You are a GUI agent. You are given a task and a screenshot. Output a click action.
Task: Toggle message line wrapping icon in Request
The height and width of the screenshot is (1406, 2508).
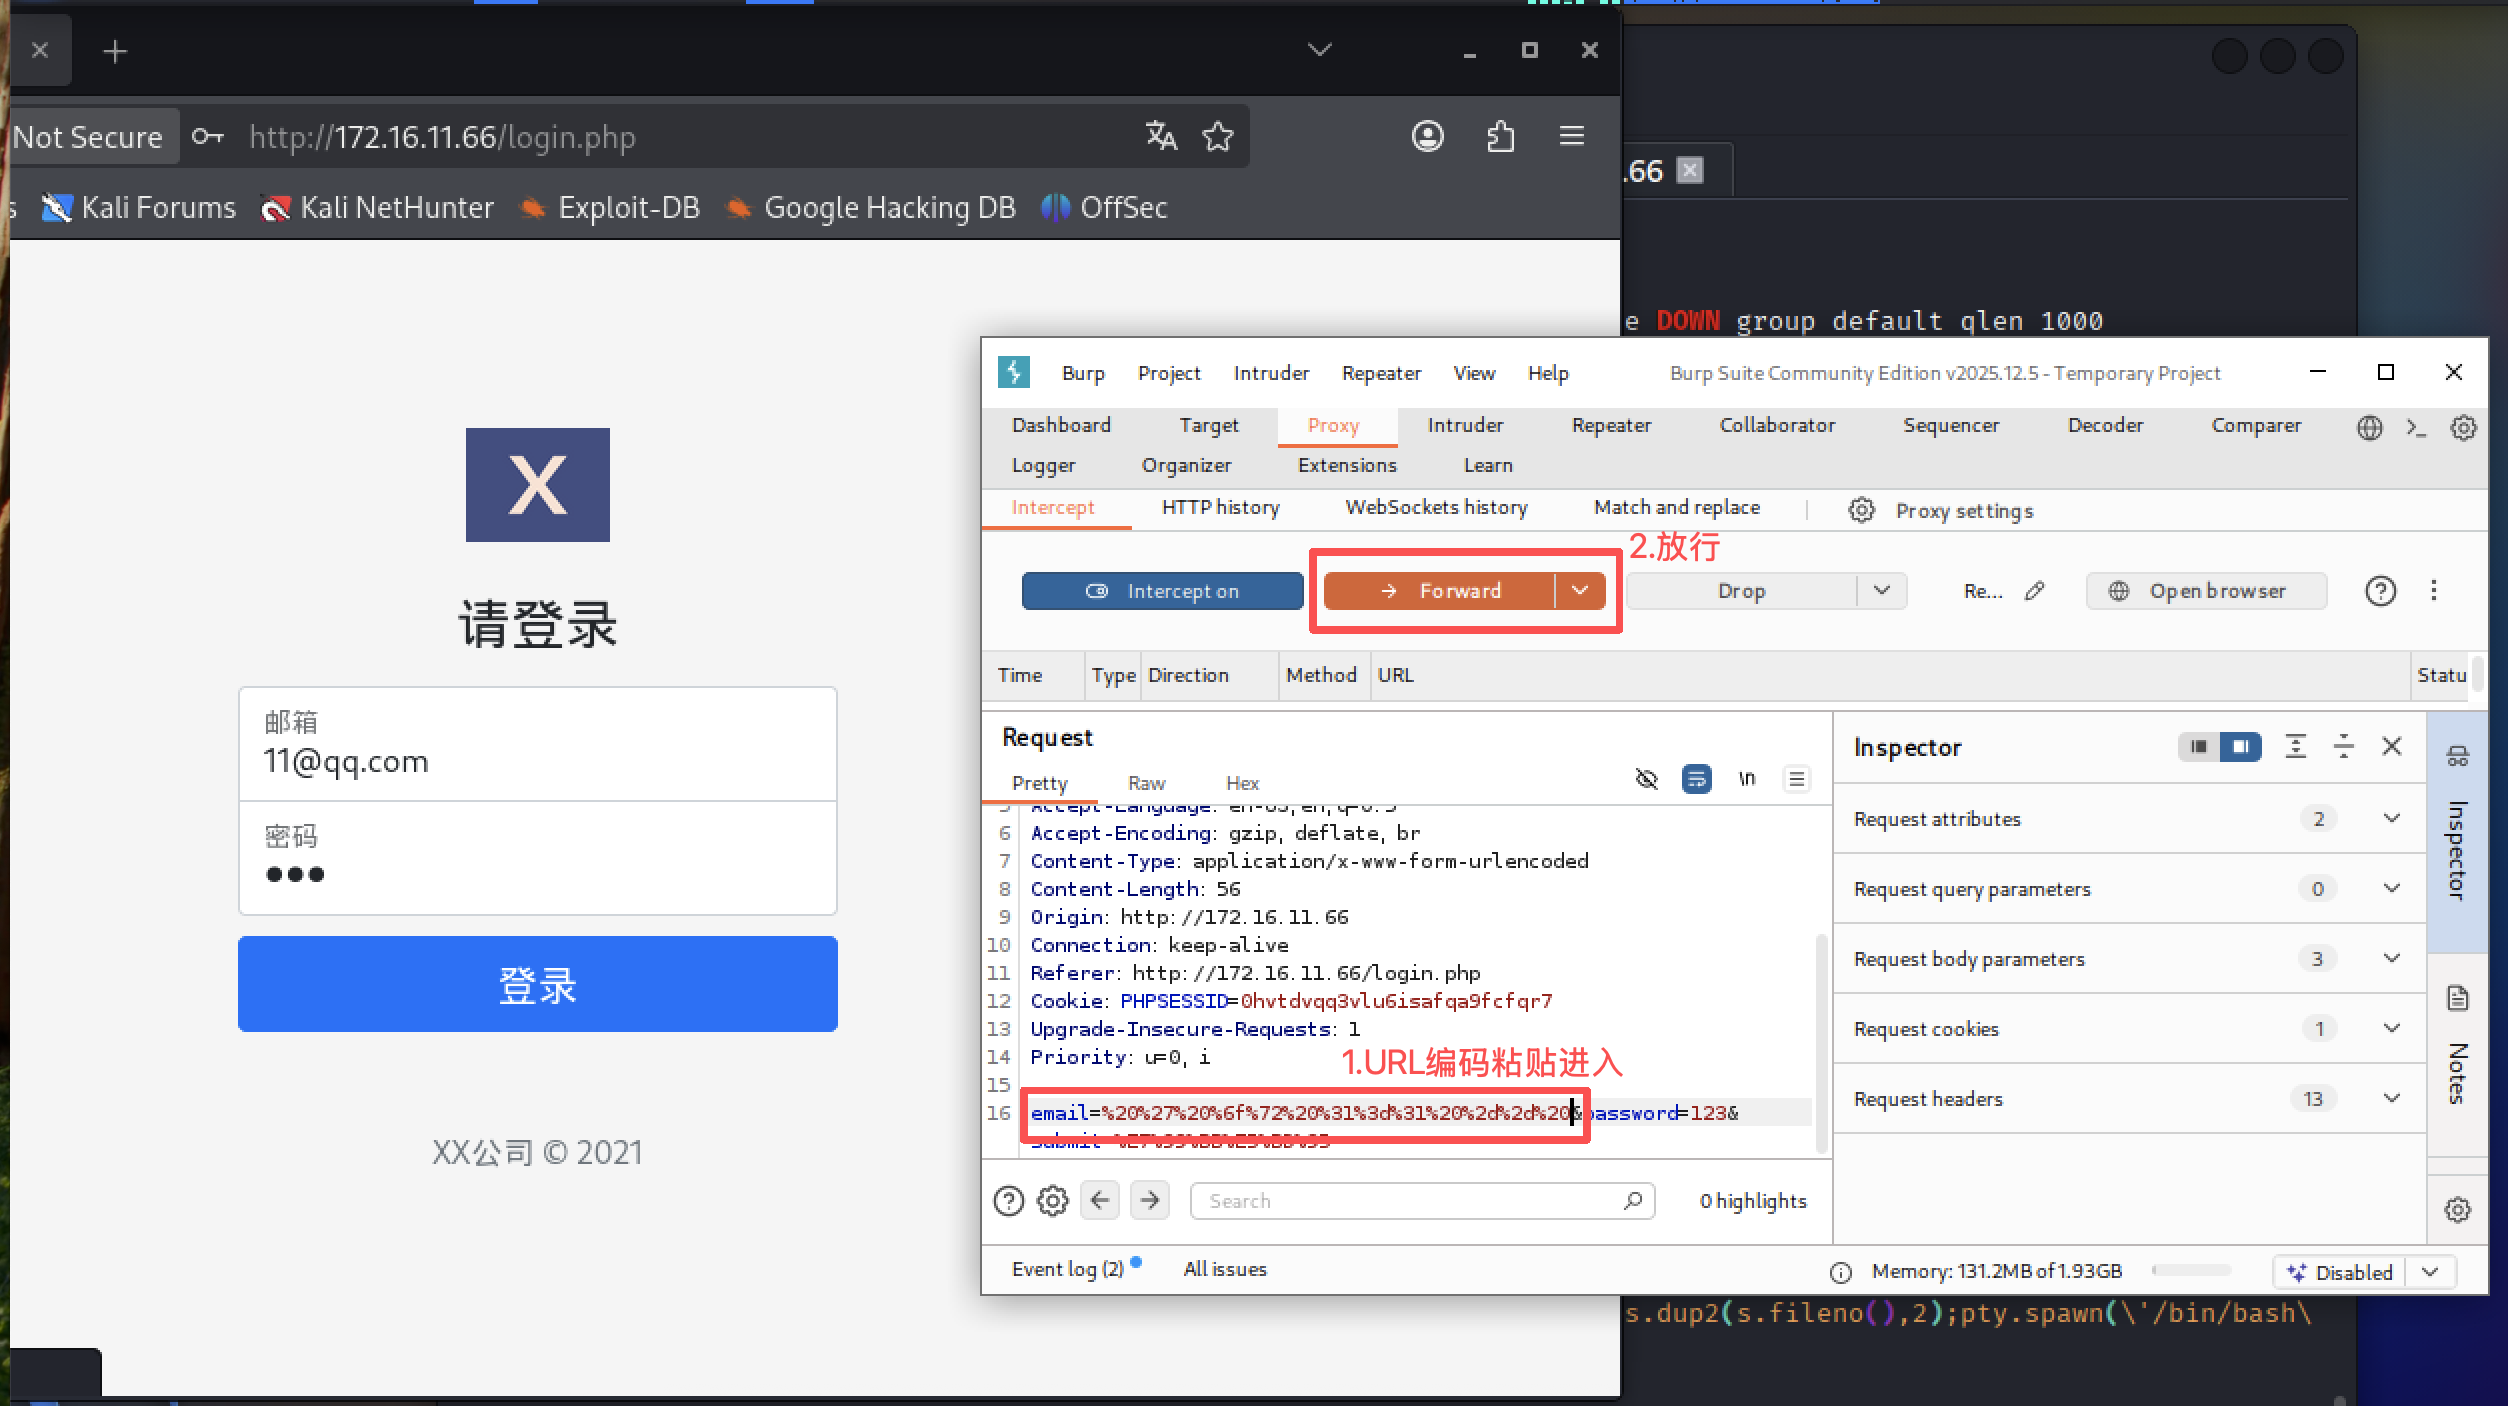tap(1696, 779)
